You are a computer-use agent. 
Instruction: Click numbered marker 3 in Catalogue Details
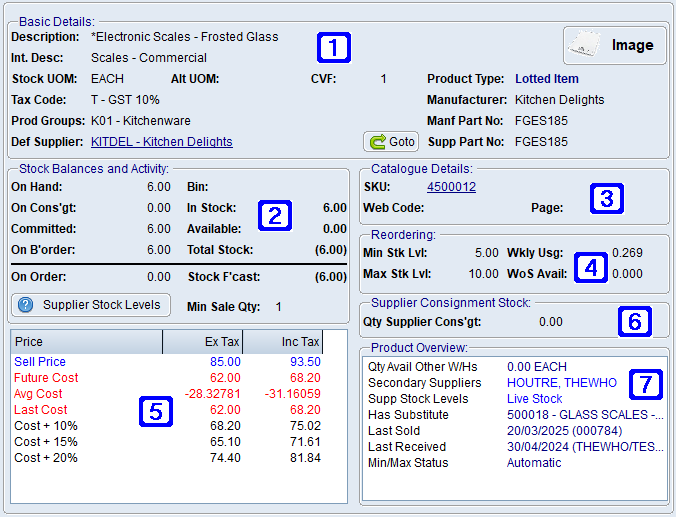(x=606, y=198)
